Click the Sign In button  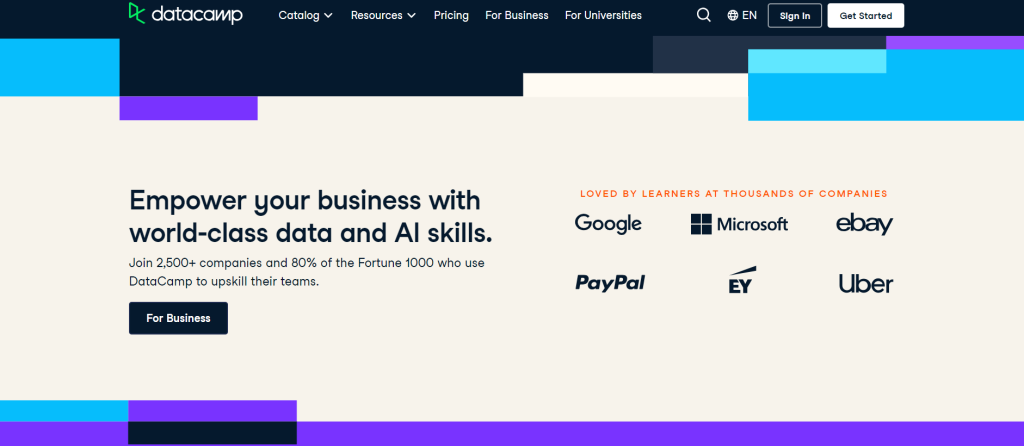click(795, 16)
